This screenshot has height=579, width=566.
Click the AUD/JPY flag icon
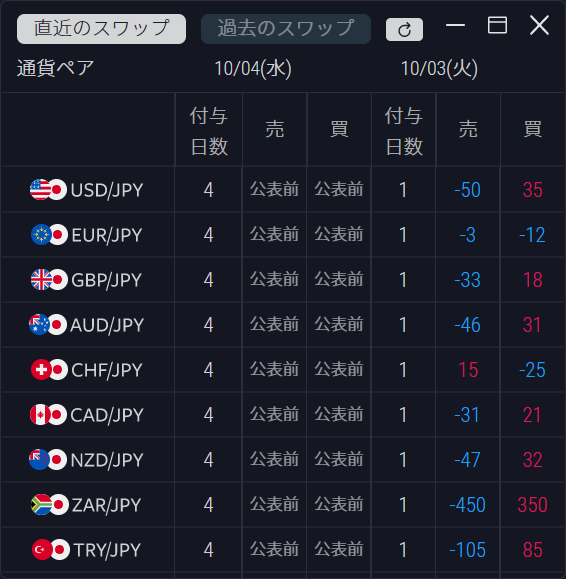coord(48,325)
